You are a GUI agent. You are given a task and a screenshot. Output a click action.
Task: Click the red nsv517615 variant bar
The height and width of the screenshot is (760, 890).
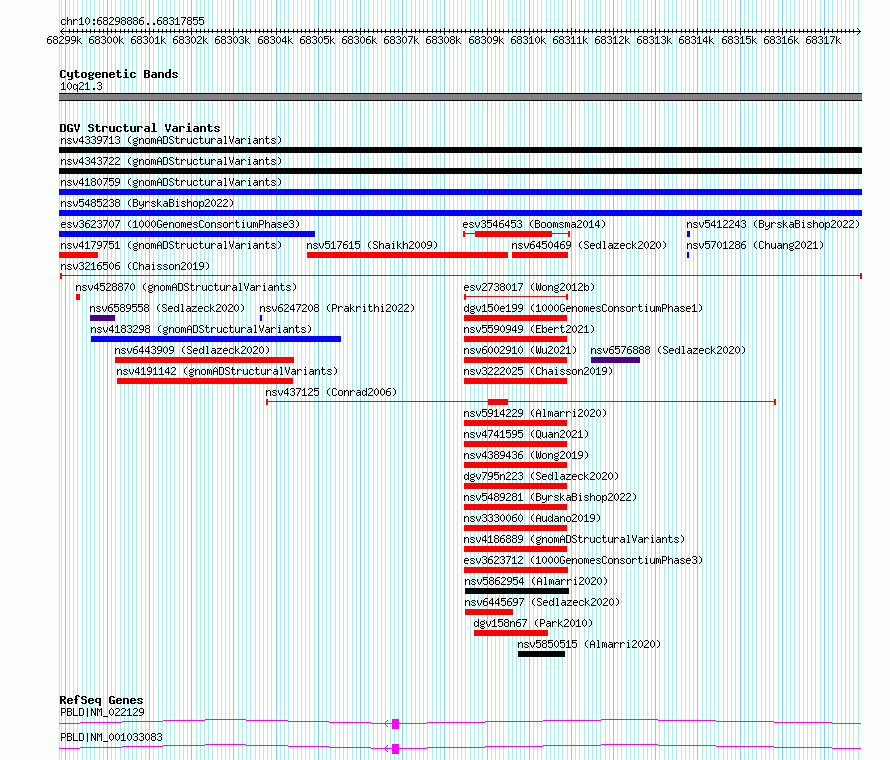point(408,255)
